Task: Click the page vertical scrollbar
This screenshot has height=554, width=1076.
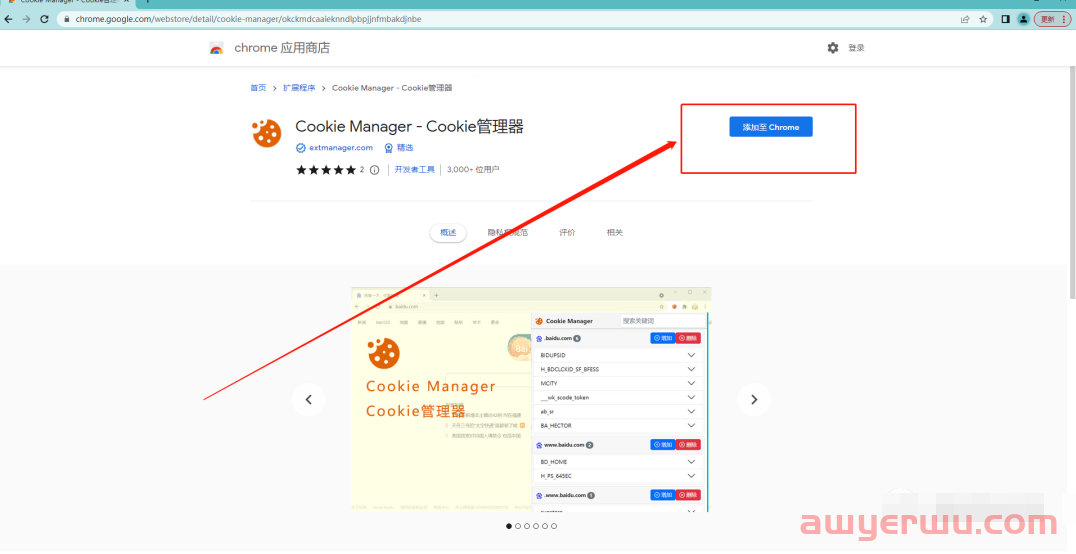Action: [1072, 182]
